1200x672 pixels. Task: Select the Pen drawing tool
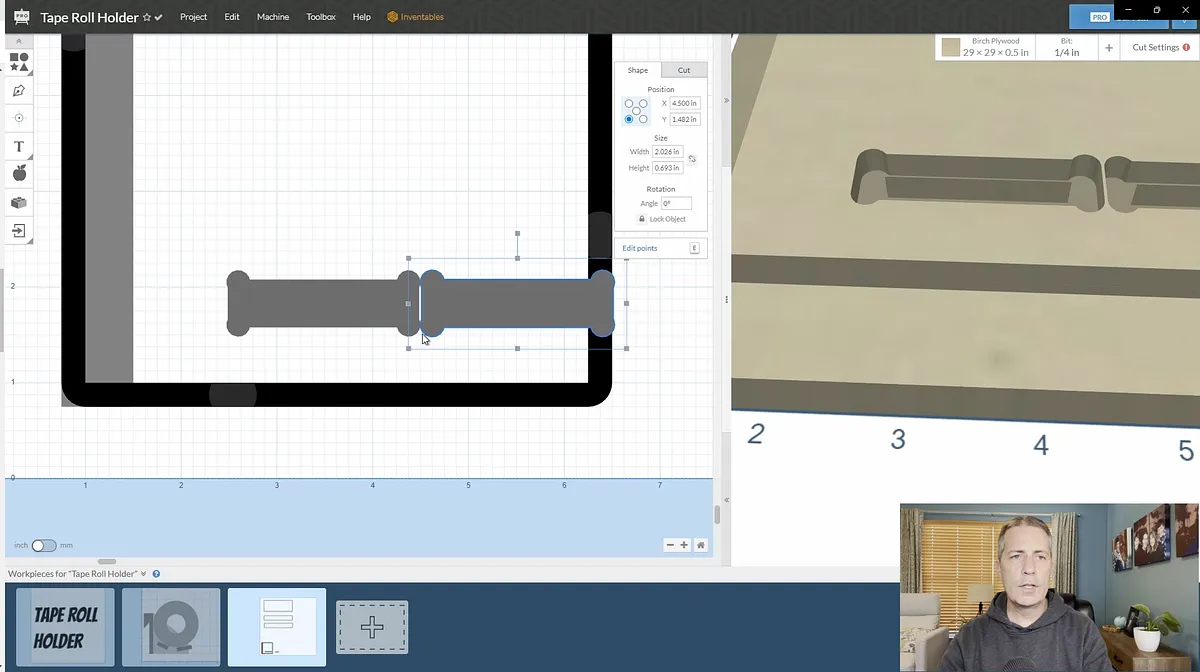pos(18,91)
